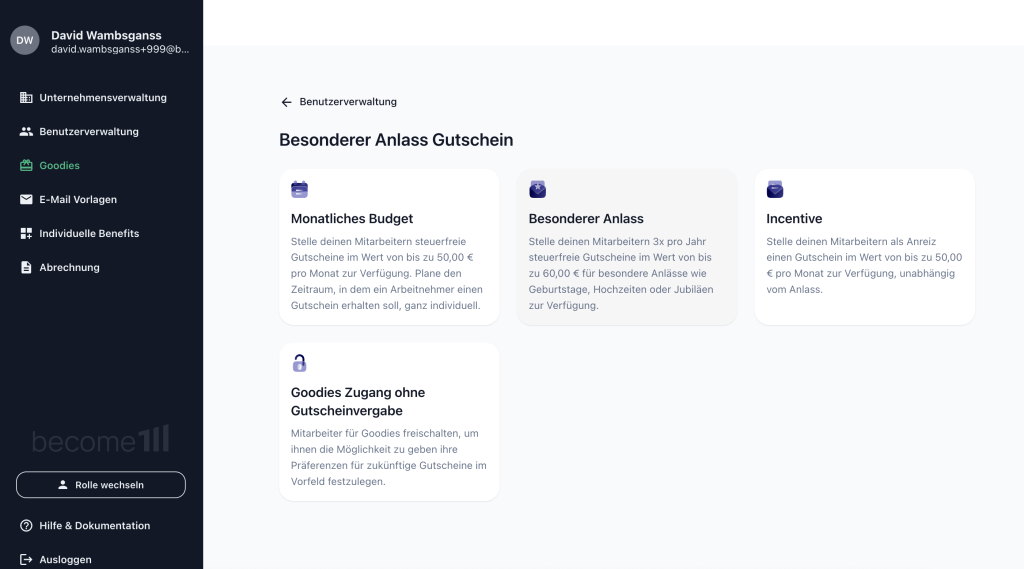The width and height of the screenshot is (1024, 569).
Task: Click the Ausloggen exit icon
Action: tap(26, 559)
